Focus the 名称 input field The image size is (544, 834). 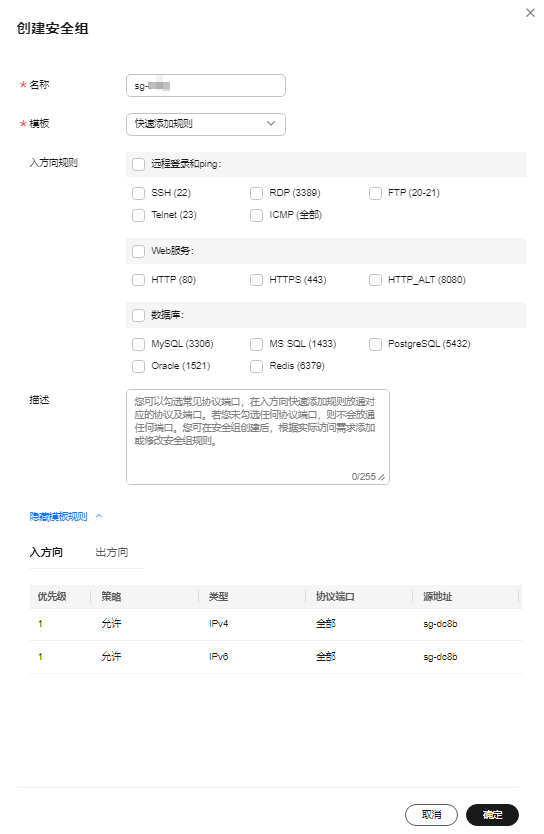click(x=206, y=86)
